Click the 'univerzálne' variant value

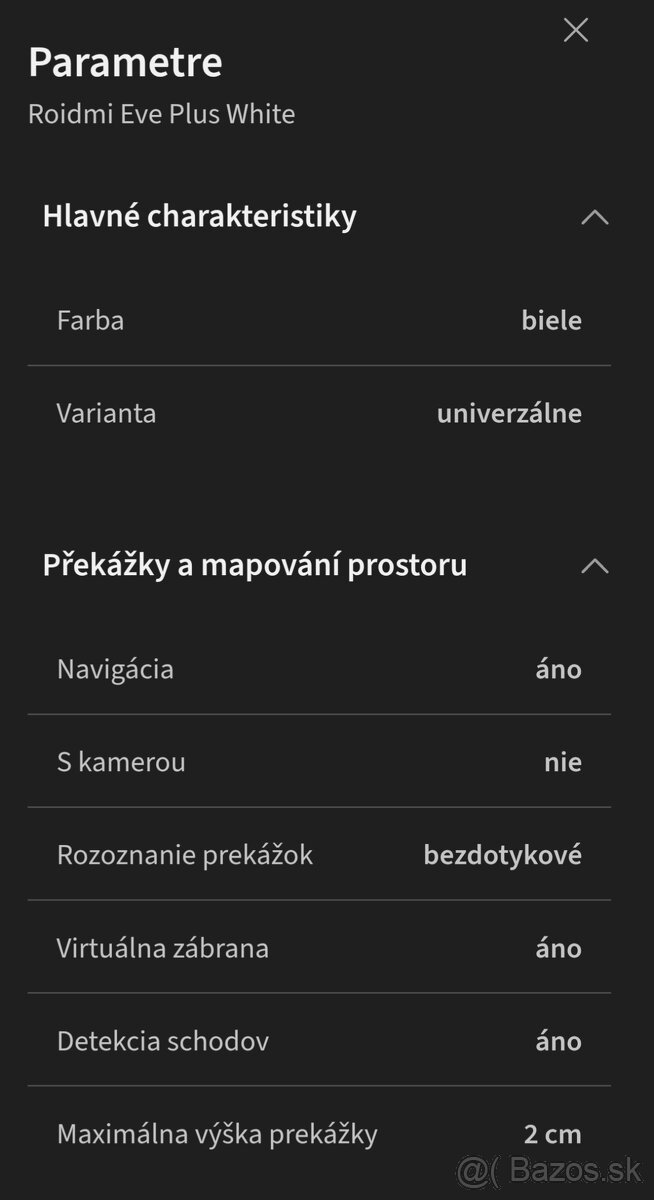pyautogui.click(x=509, y=413)
